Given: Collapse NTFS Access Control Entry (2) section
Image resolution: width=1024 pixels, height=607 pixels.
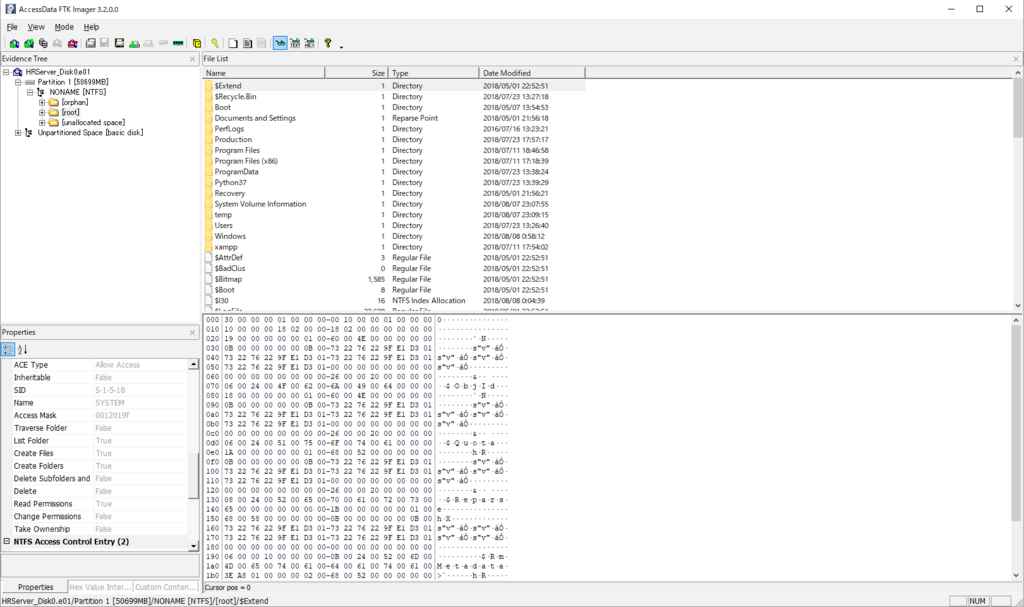Looking at the screenshot, I should point(7,541).
